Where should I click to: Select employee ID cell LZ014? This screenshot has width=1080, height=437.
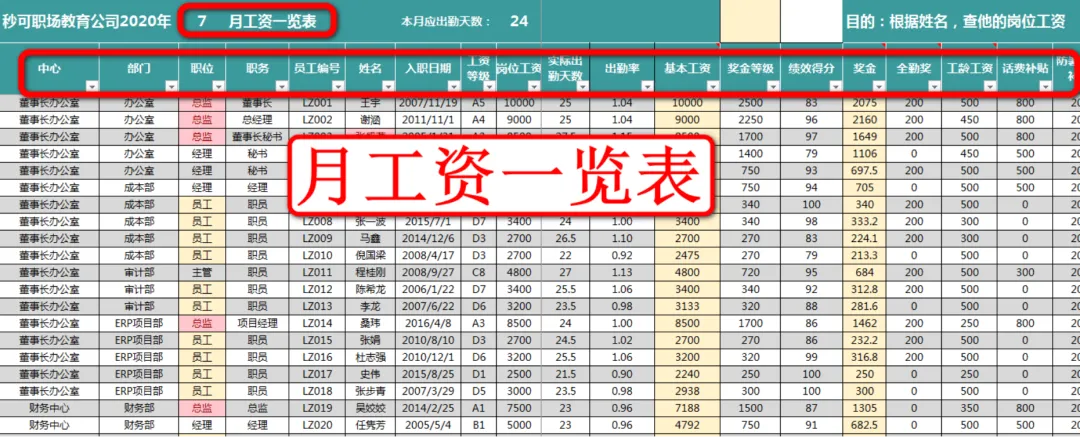click(x=318, y=323)
